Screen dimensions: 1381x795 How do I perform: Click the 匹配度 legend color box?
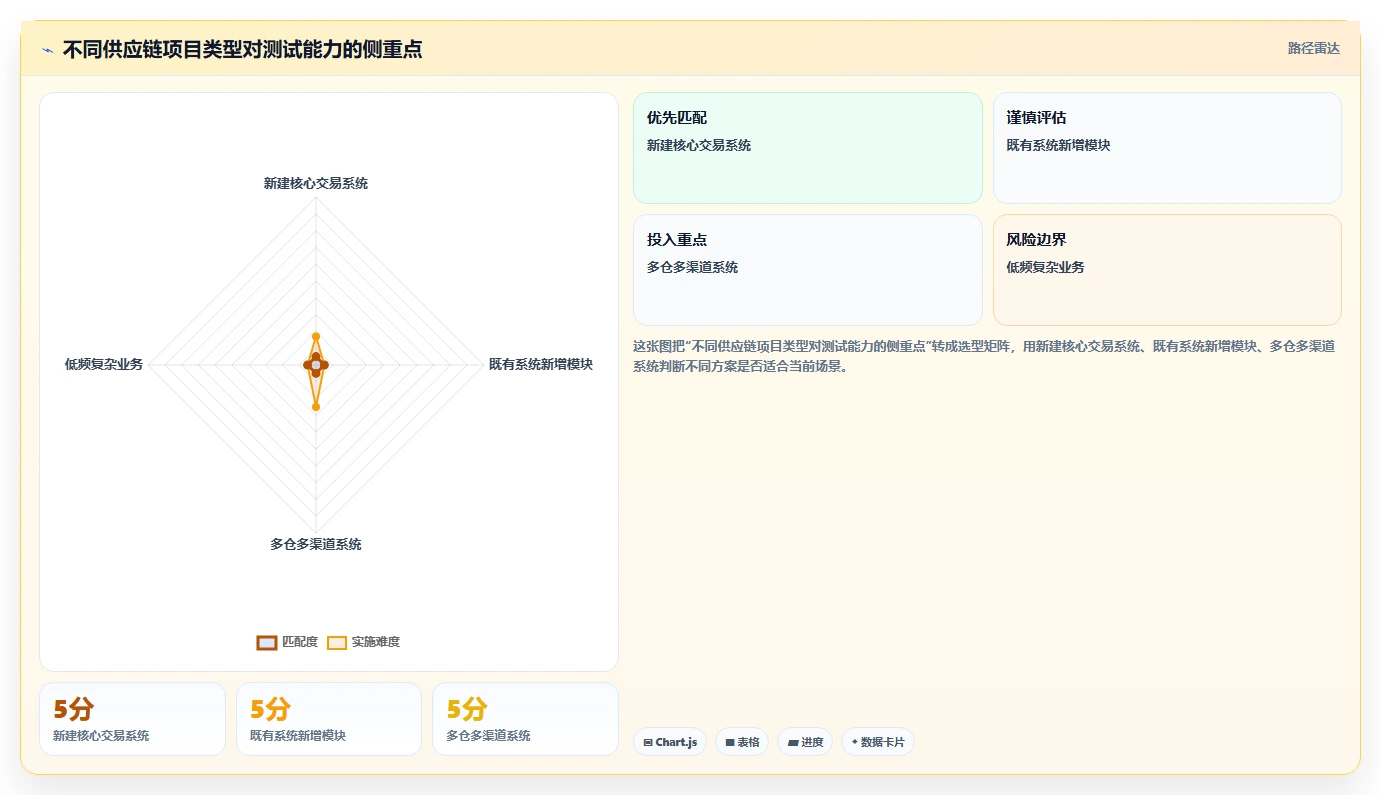(267, 643)
